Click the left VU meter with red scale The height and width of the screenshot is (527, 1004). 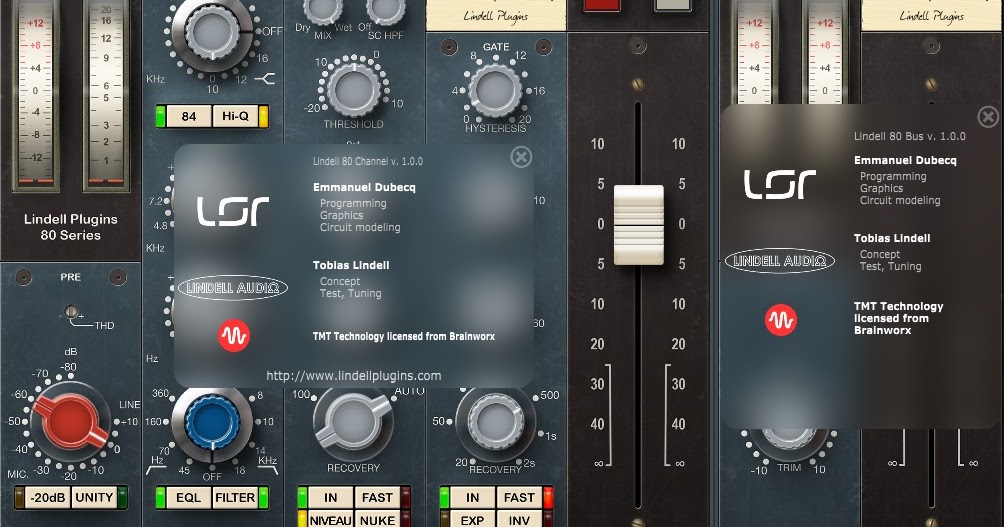[35, 95]
